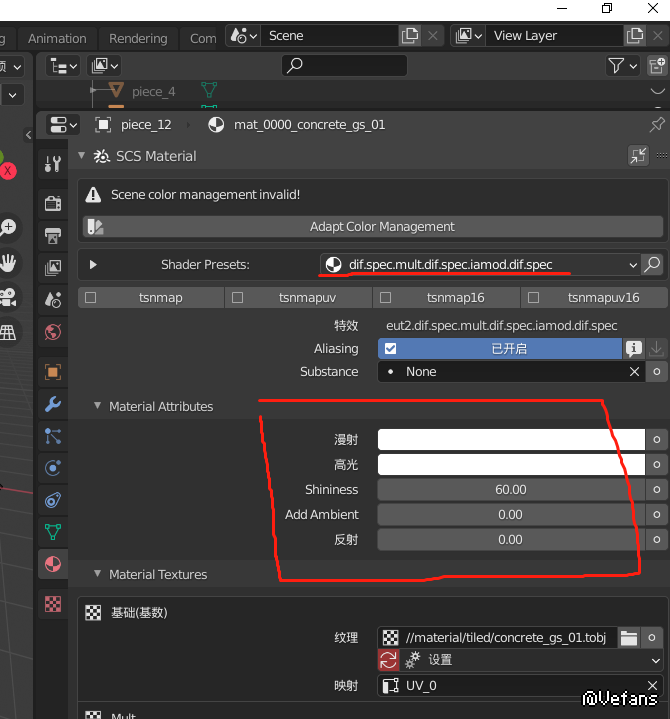Collapse the Material Textures section

(x=98, y=575)
